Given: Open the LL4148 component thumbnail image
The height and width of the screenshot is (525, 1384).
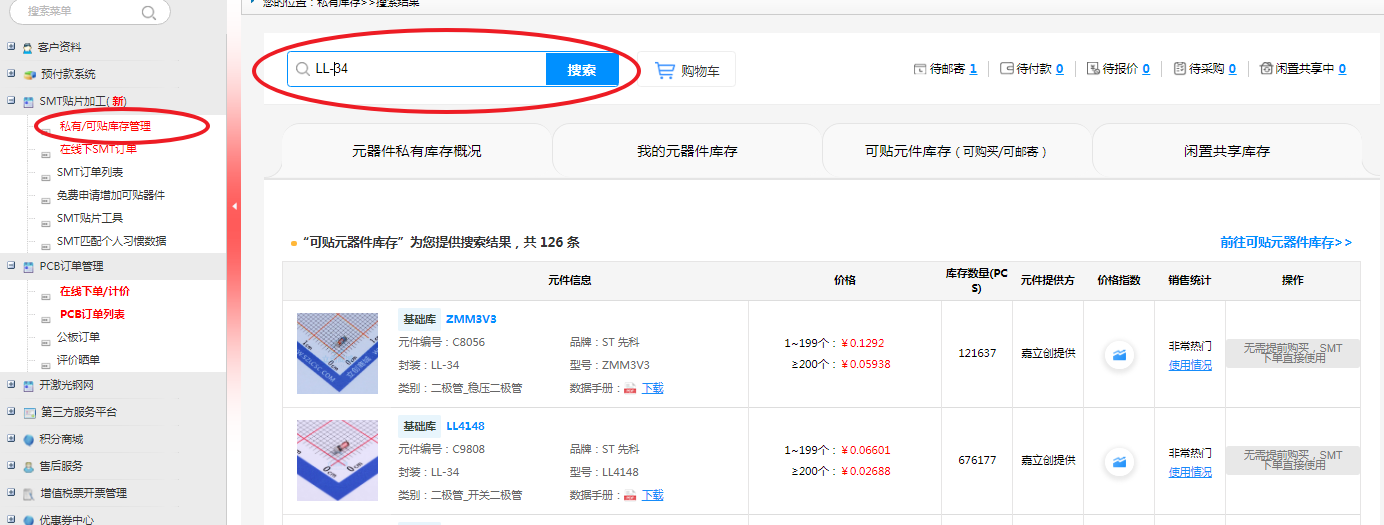Looking at the screenshot, I should pyautogui.click(x=337, y=460).
